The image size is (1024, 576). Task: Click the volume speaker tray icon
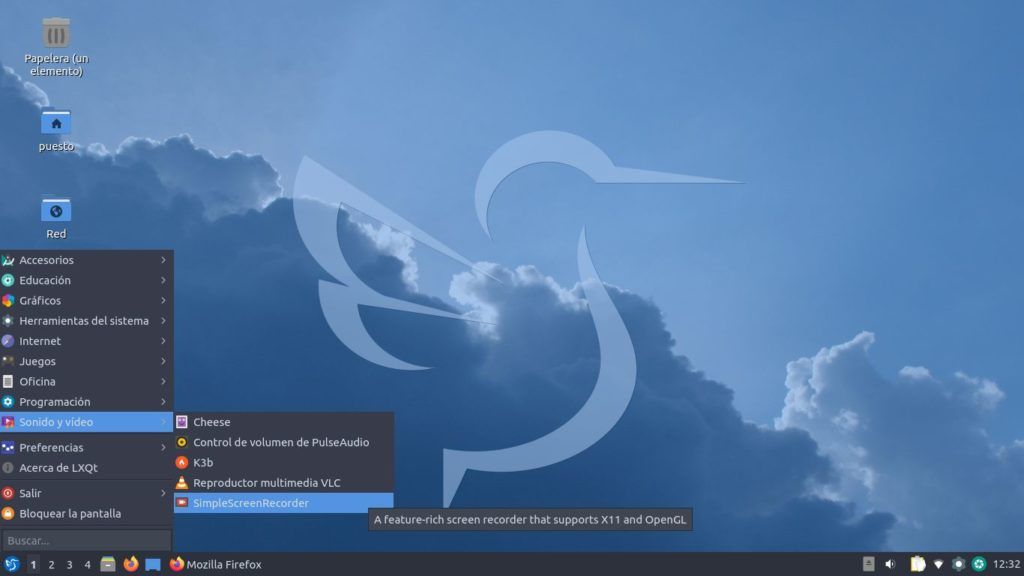click(x=890, y=564)
